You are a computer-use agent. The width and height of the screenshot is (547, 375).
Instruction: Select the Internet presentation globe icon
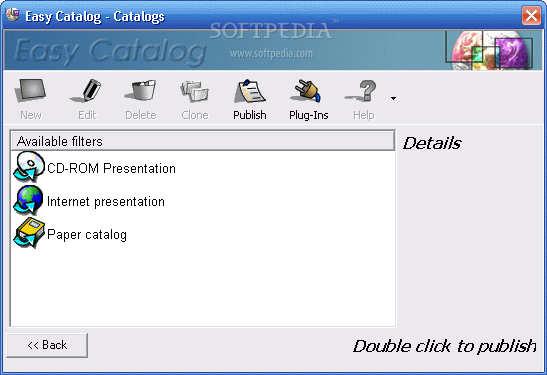tap(28, 200)
